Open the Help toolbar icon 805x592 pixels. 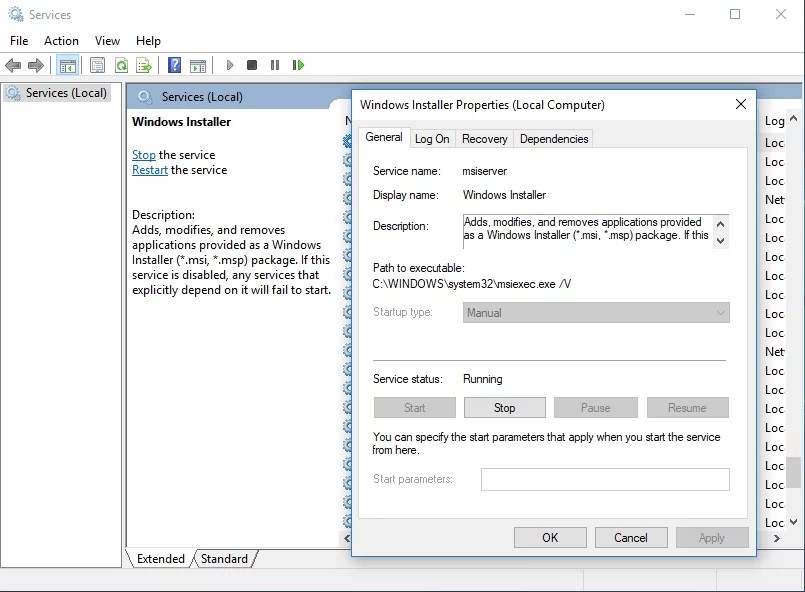click(x=175, y=65)
